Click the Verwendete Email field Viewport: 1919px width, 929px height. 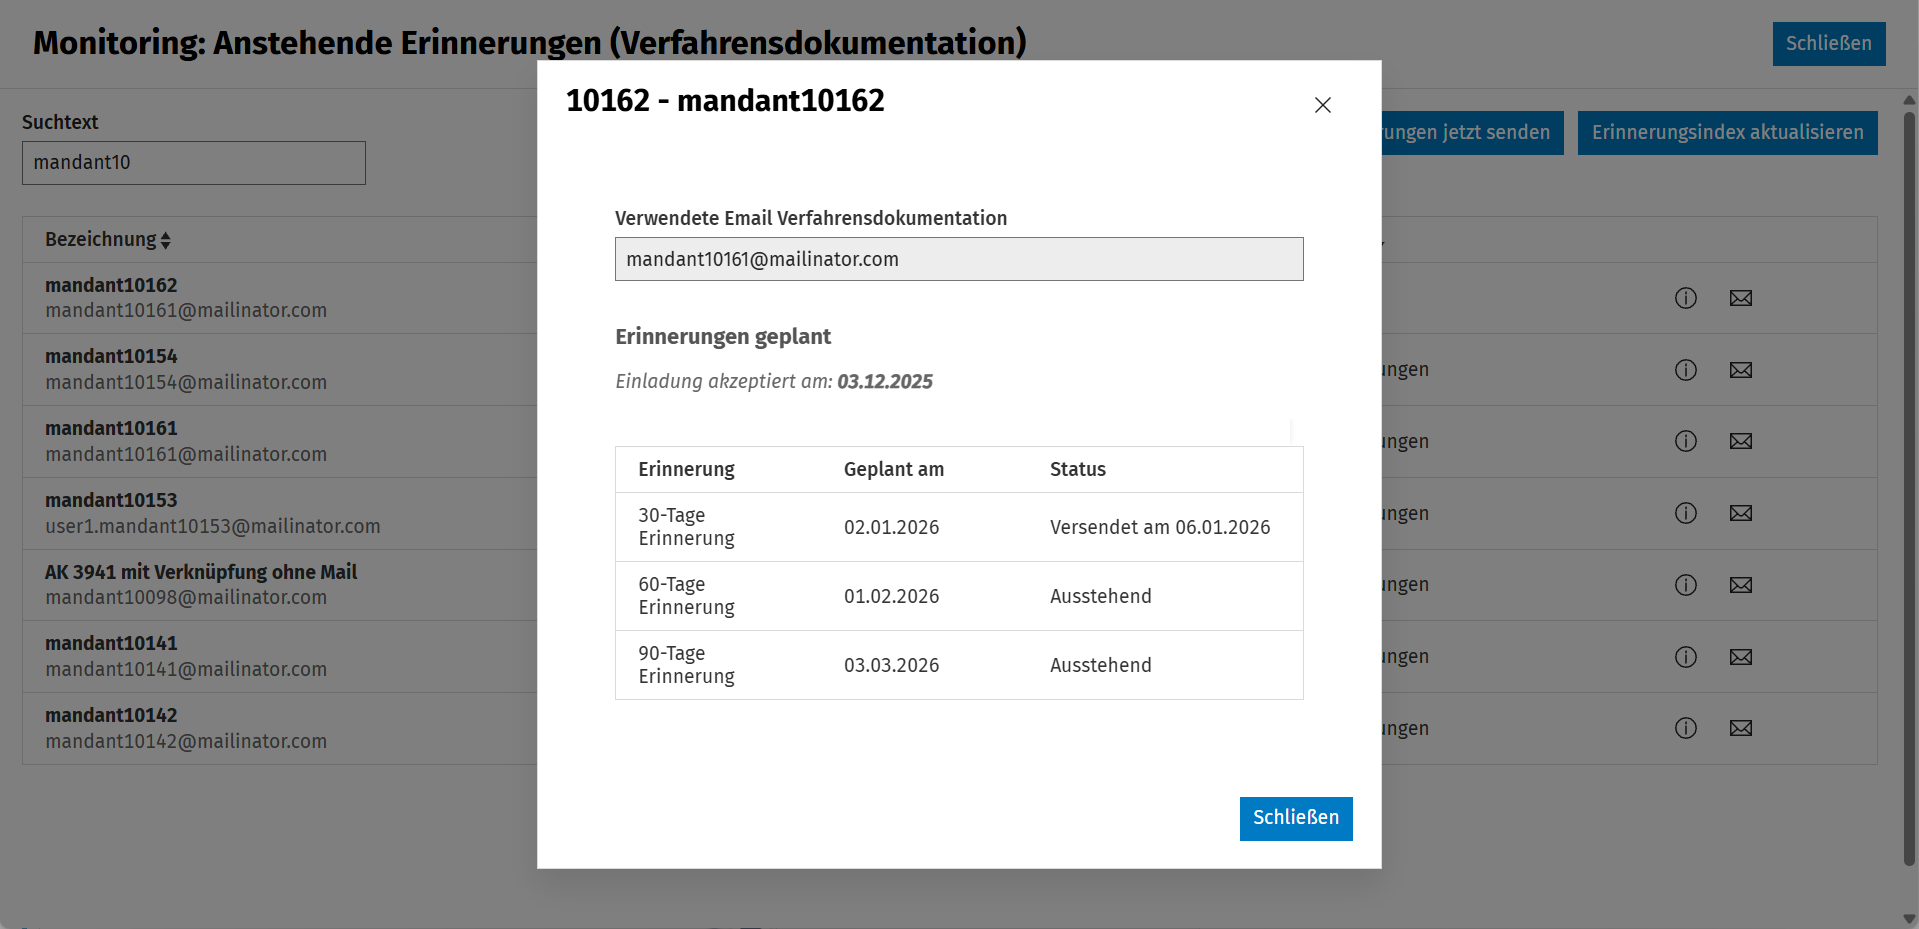tap(959, 259)
